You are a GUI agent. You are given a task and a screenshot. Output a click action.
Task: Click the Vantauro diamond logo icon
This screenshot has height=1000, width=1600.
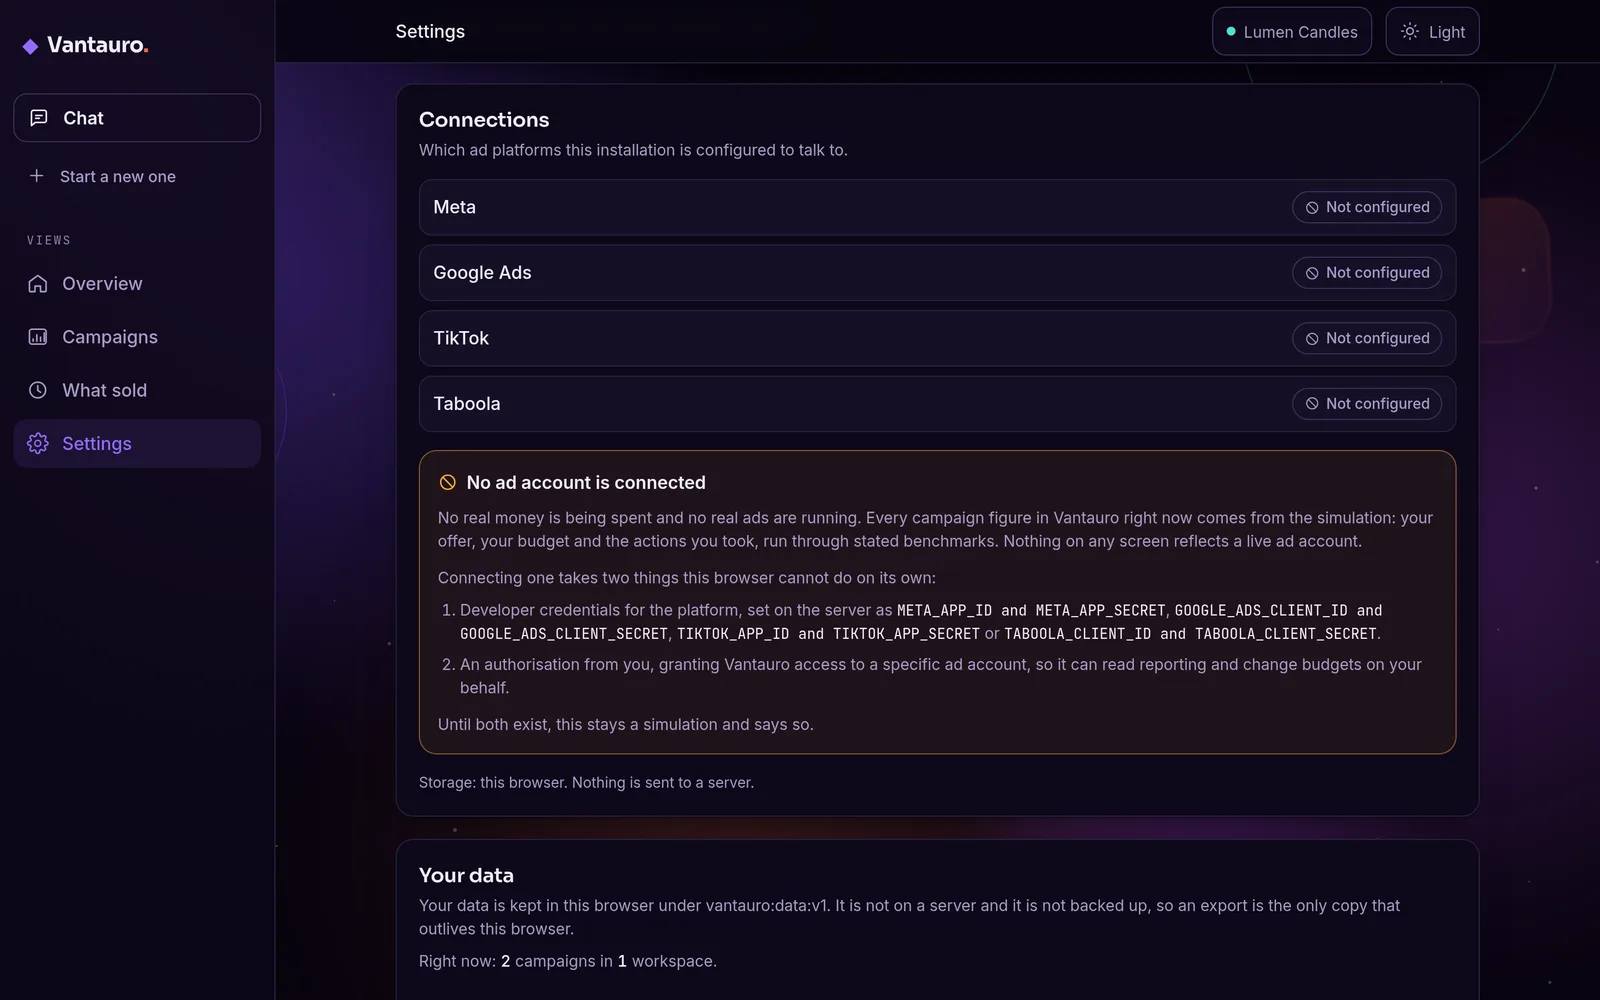pyautogui.click(x=30, y=46)
